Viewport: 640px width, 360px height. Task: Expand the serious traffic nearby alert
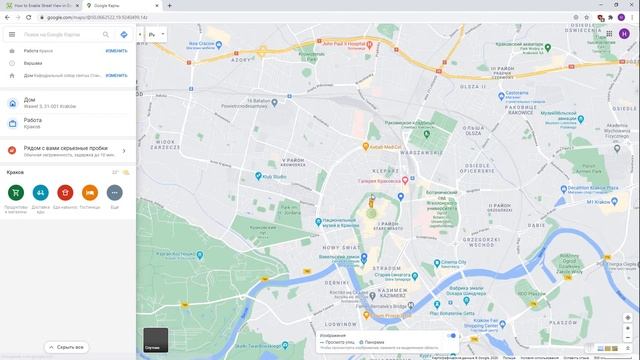coord(68,151)
